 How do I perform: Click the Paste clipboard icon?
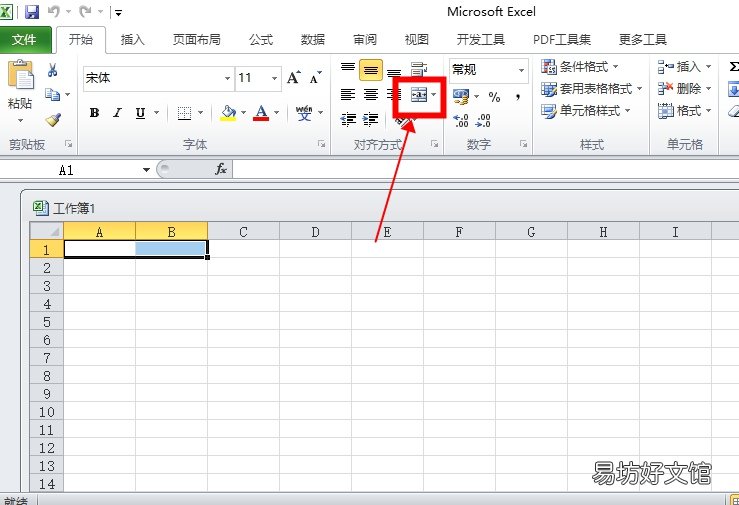click(x=20, y=75)
